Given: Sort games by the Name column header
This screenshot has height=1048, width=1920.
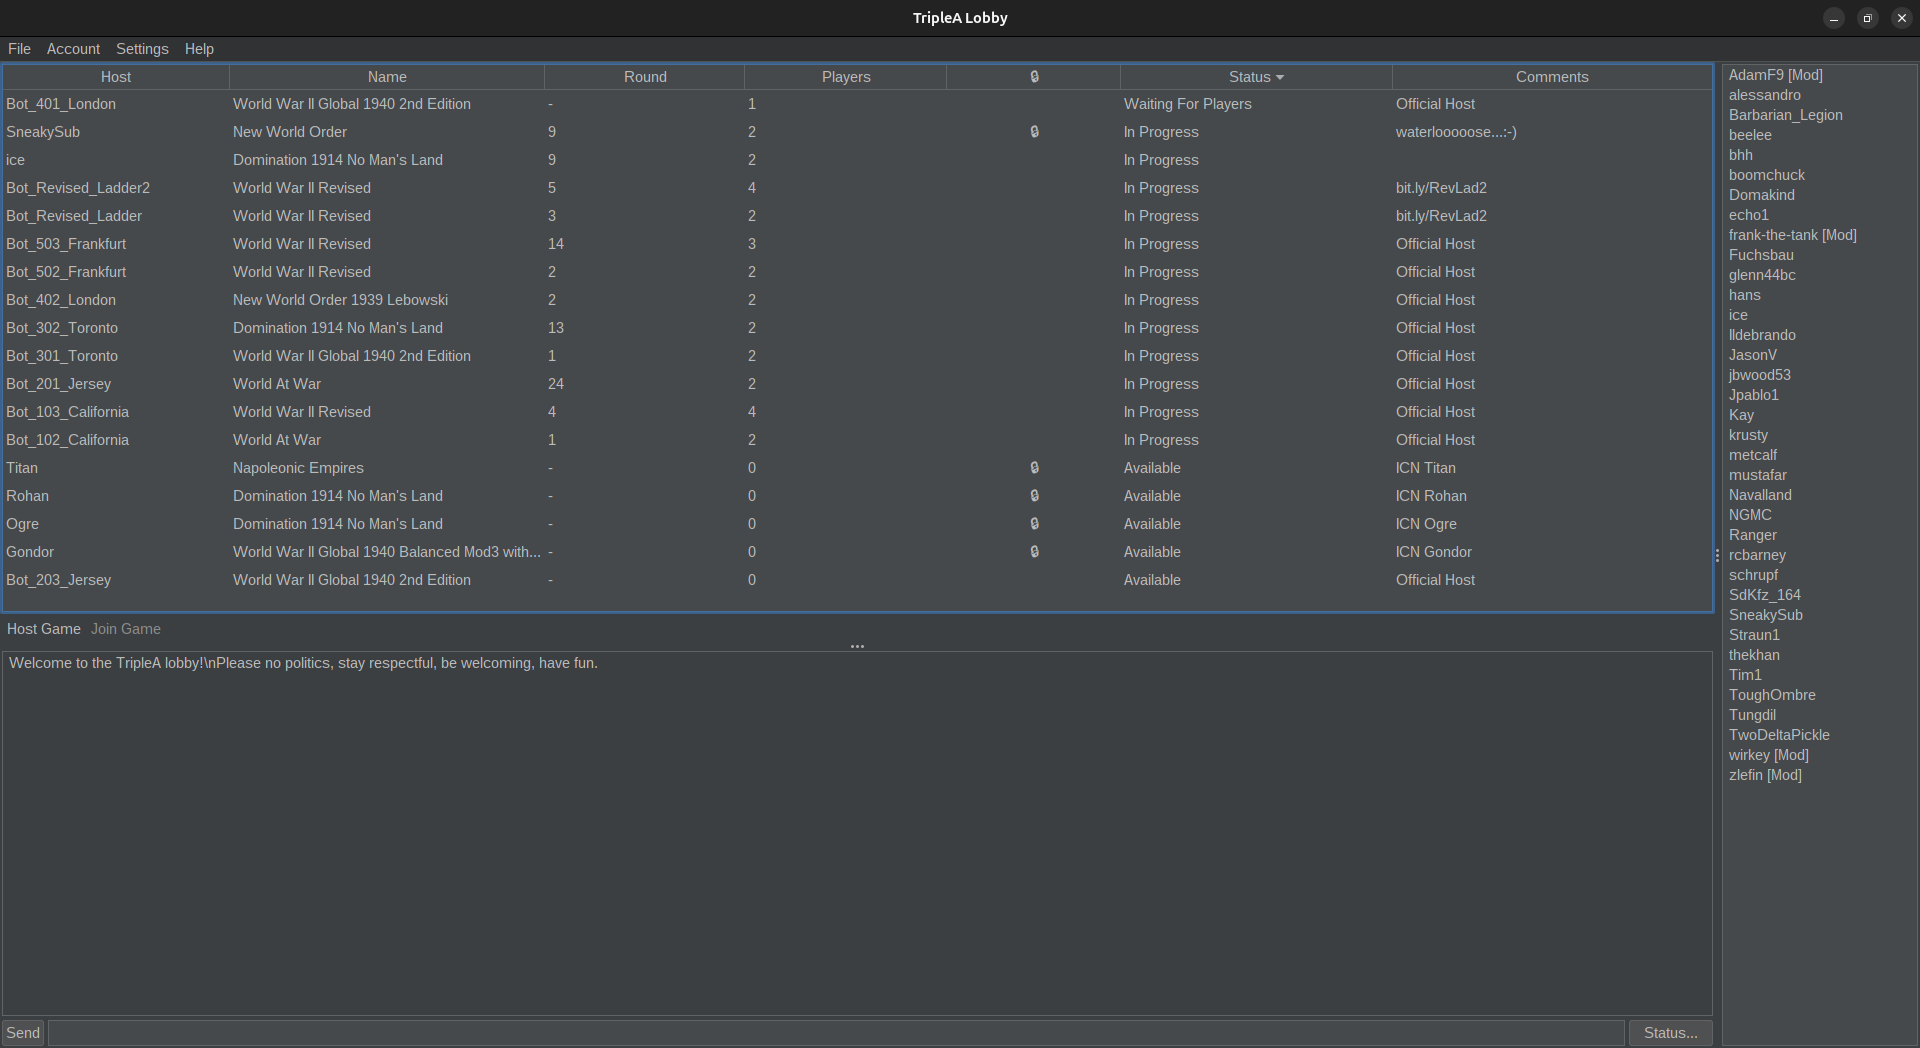Looking at the screenshot, I should point(387,77).
